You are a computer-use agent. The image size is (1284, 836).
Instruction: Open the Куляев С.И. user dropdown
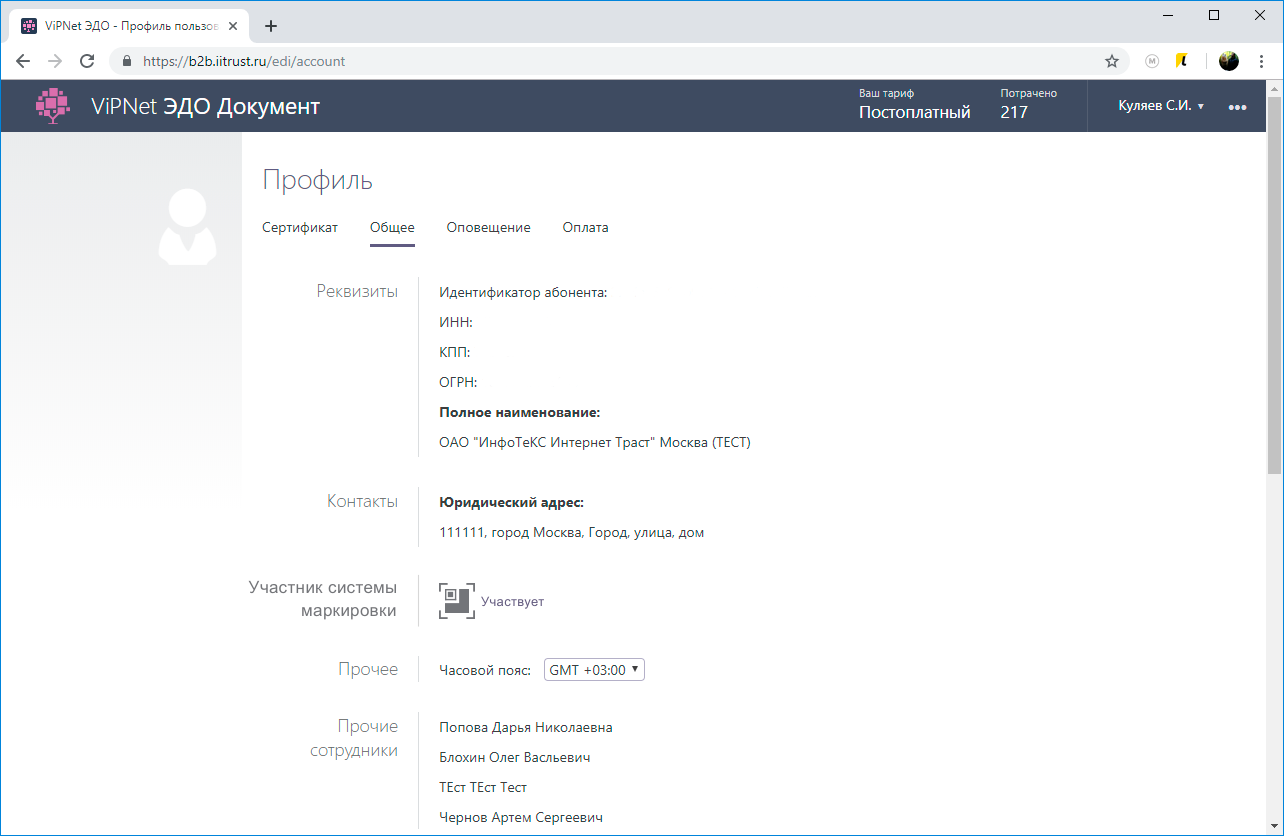pos(1160,106)
